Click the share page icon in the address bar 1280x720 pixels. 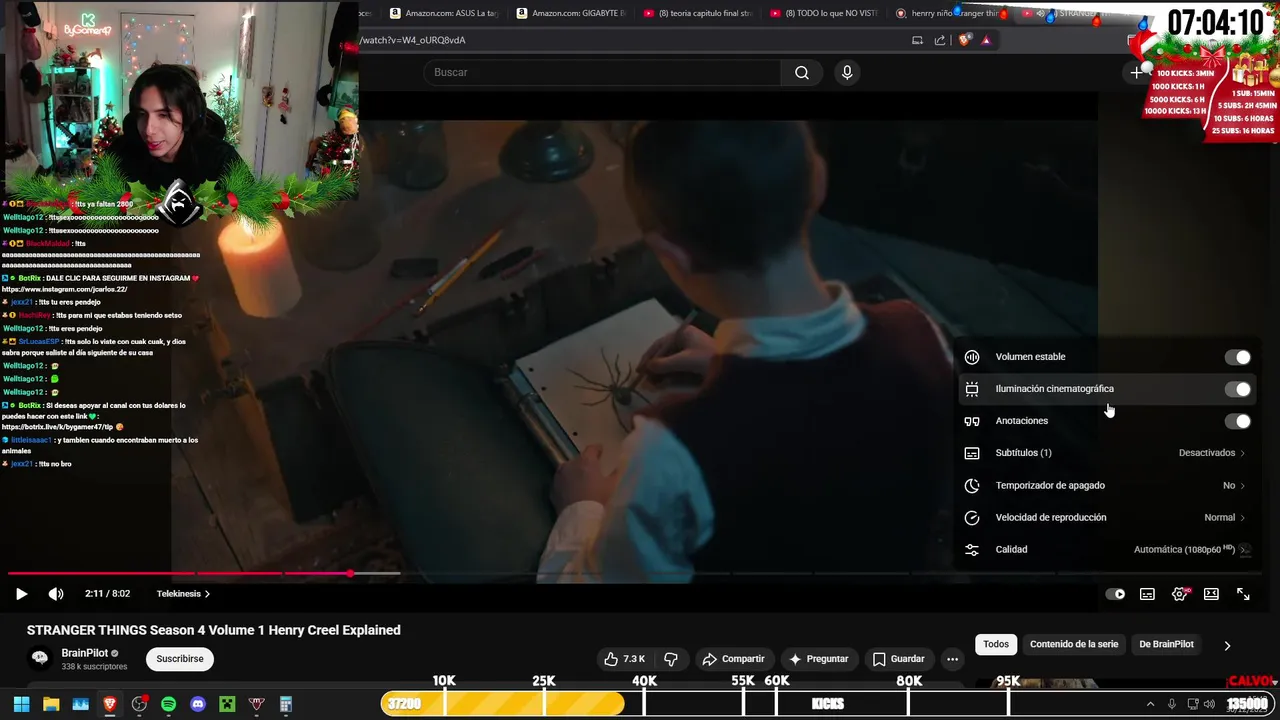pyautogui.click(x=940, y=40)
